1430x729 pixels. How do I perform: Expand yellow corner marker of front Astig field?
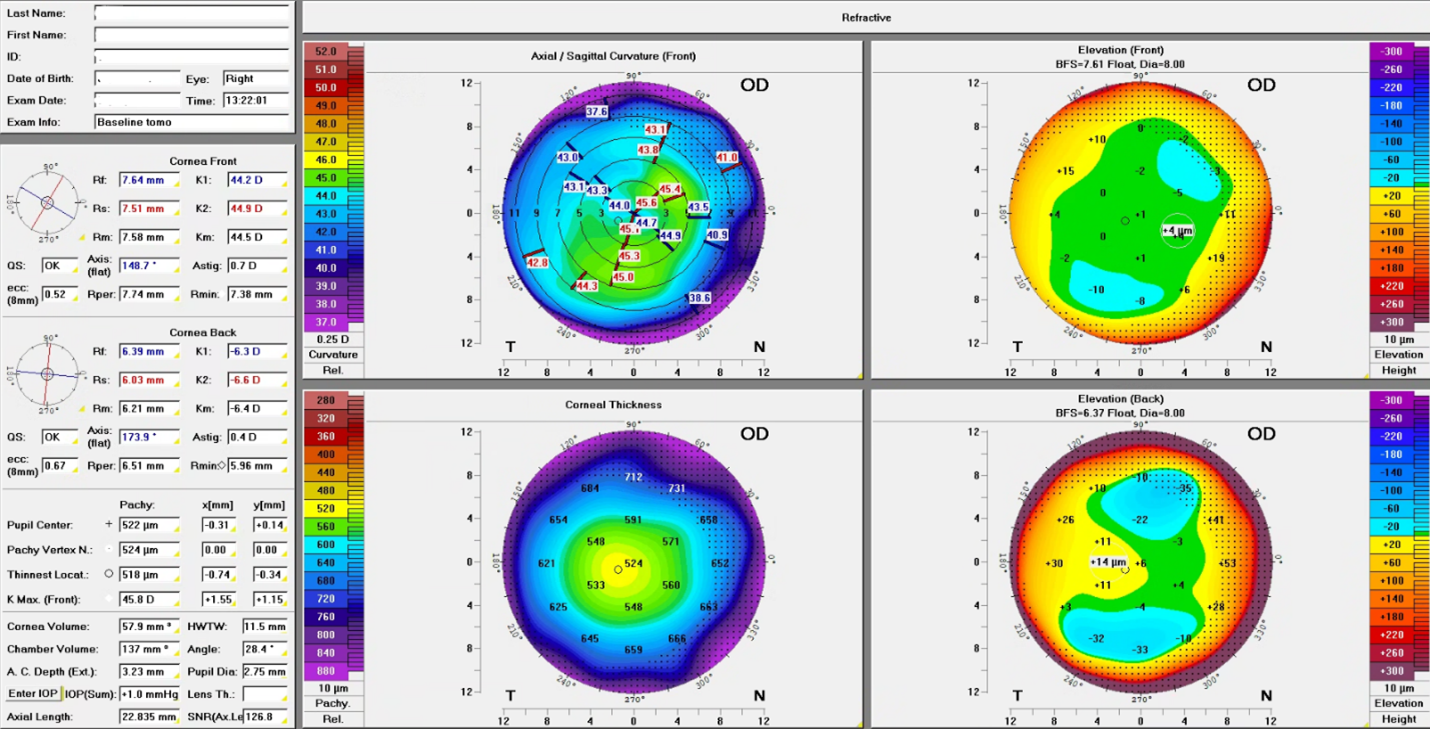point(284,273)
